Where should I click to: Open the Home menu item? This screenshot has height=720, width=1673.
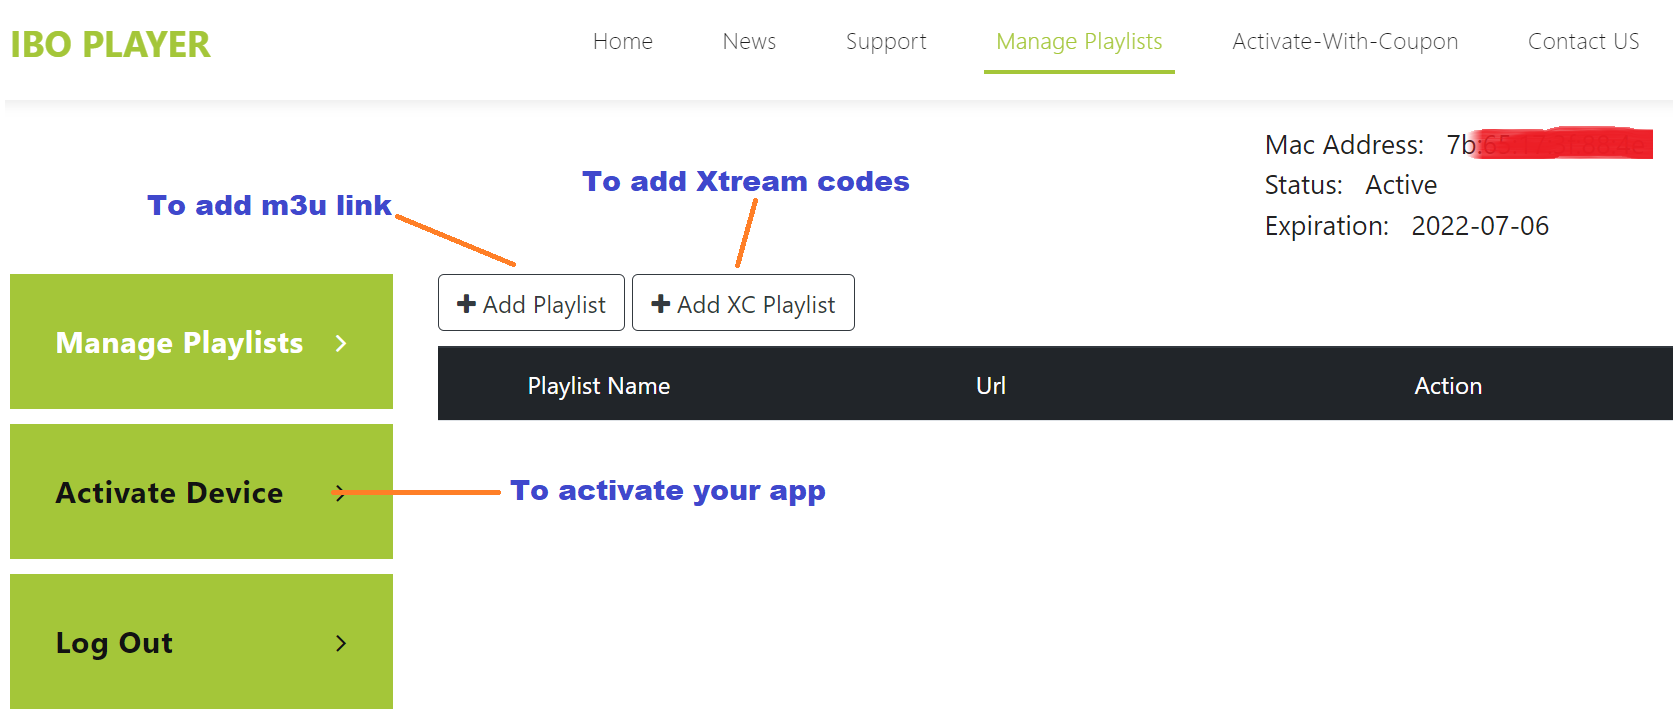622,41
